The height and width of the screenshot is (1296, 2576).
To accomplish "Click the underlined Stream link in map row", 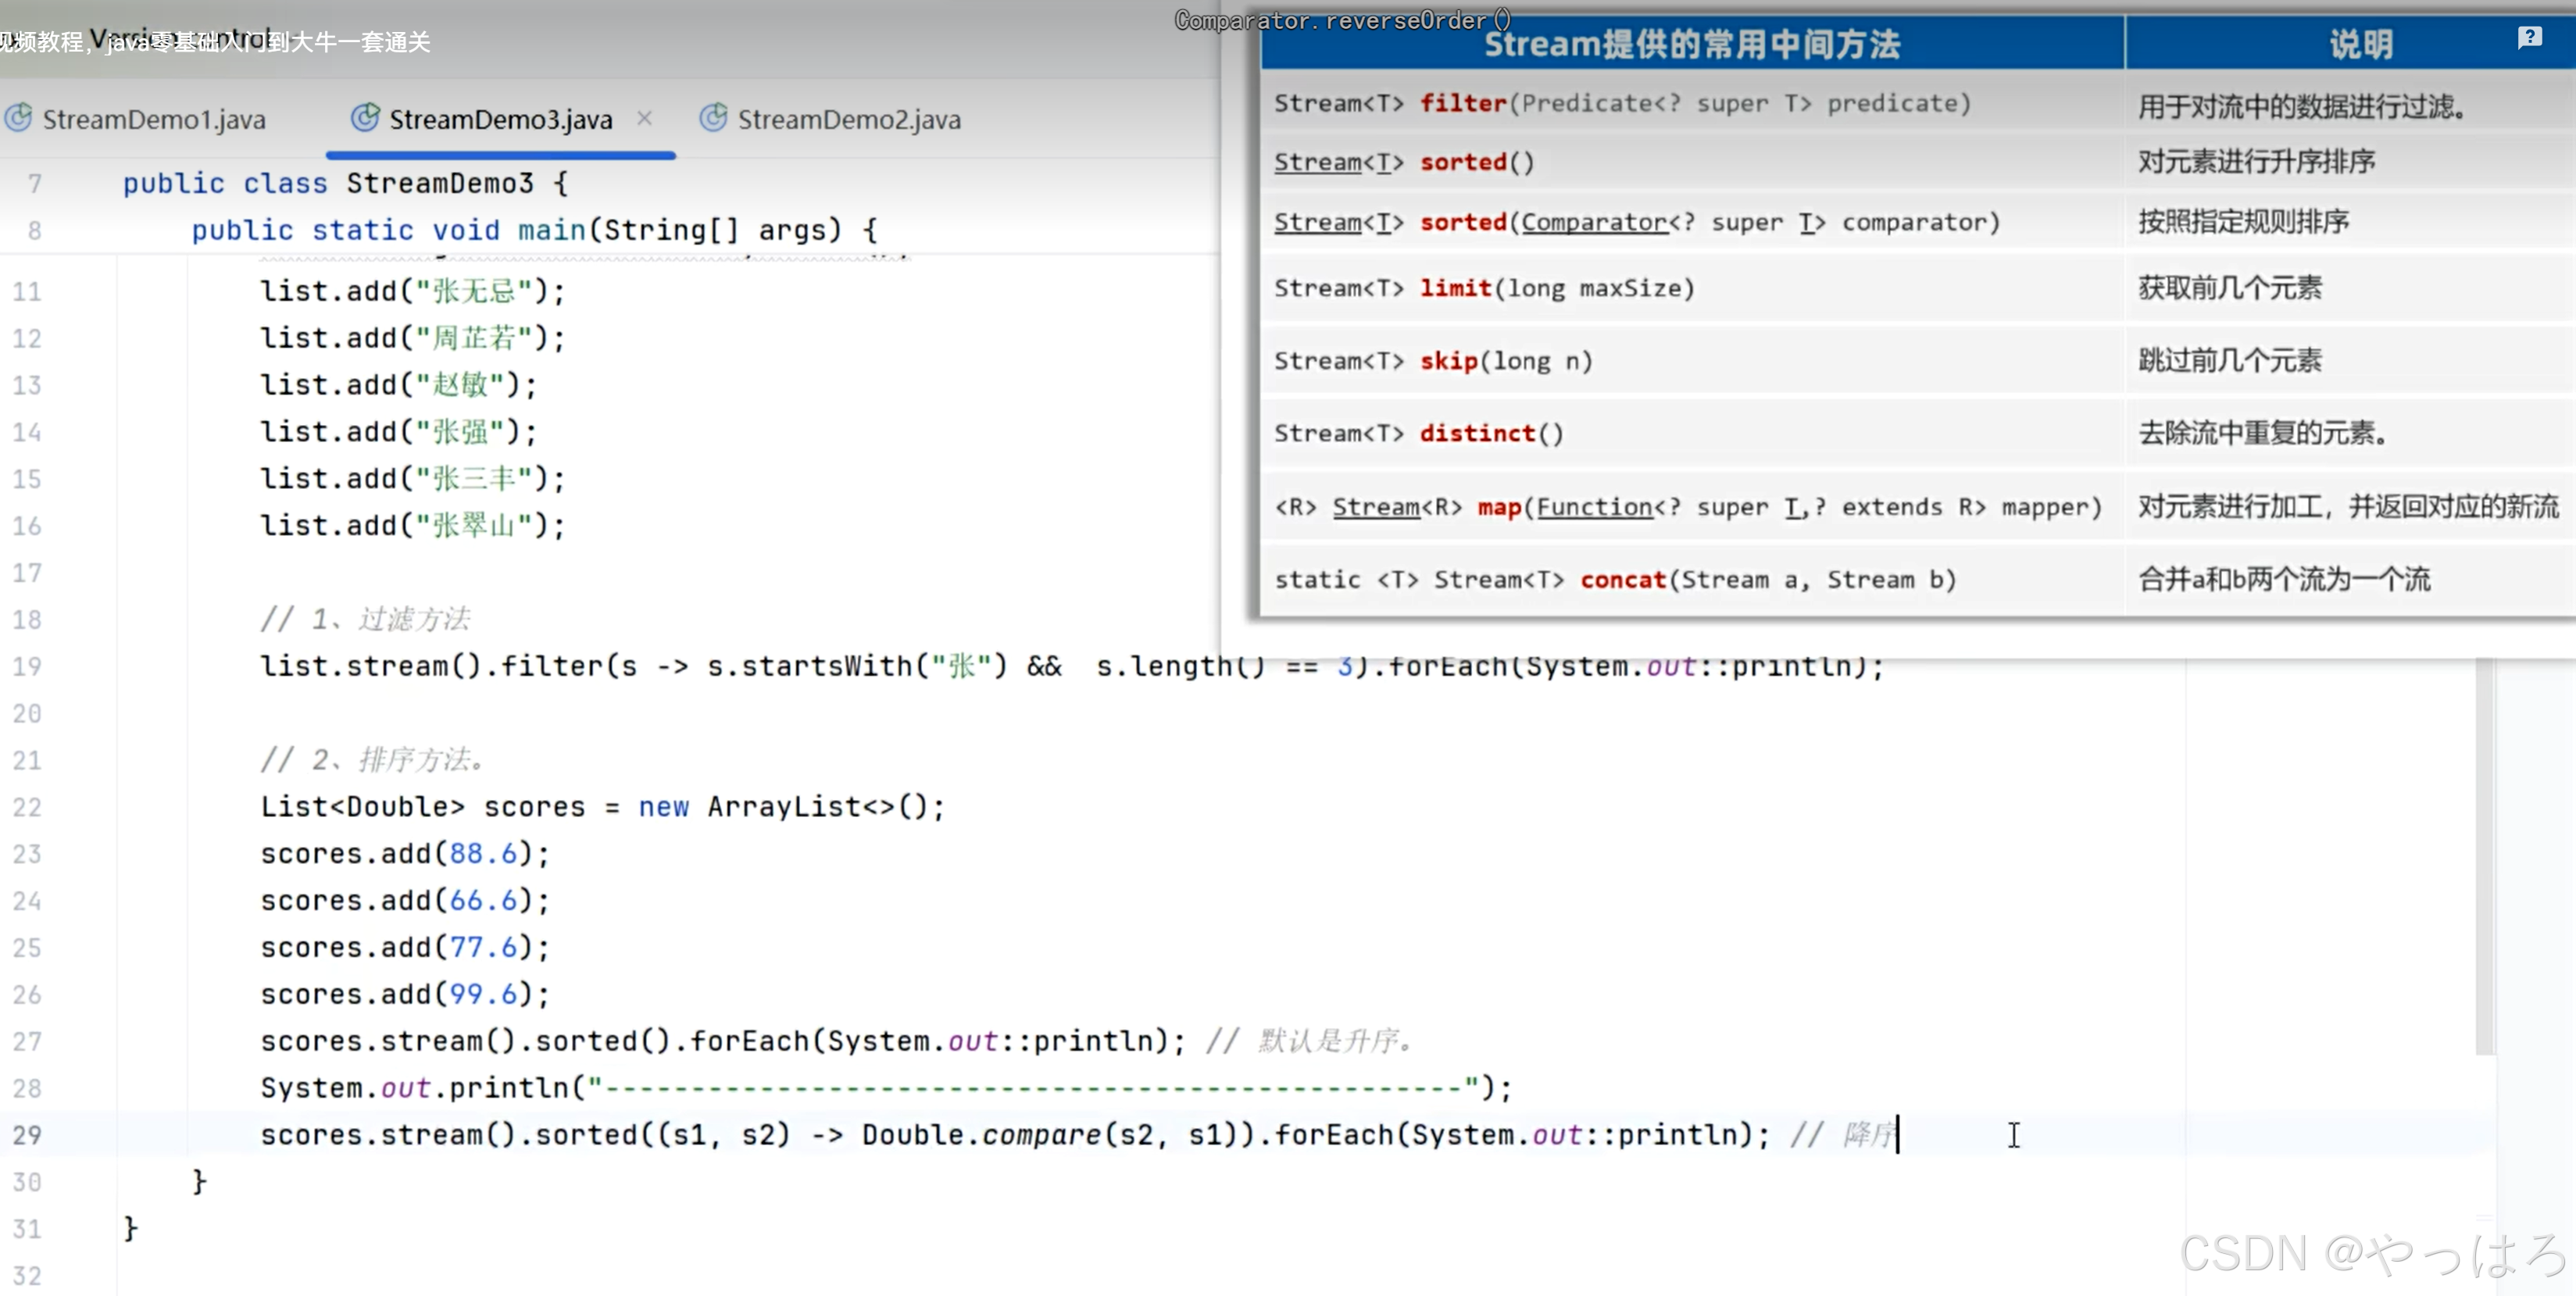I will tap(1376, 507).
